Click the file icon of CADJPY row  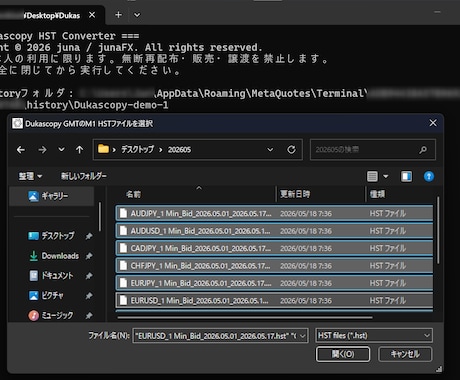point(123,248)
